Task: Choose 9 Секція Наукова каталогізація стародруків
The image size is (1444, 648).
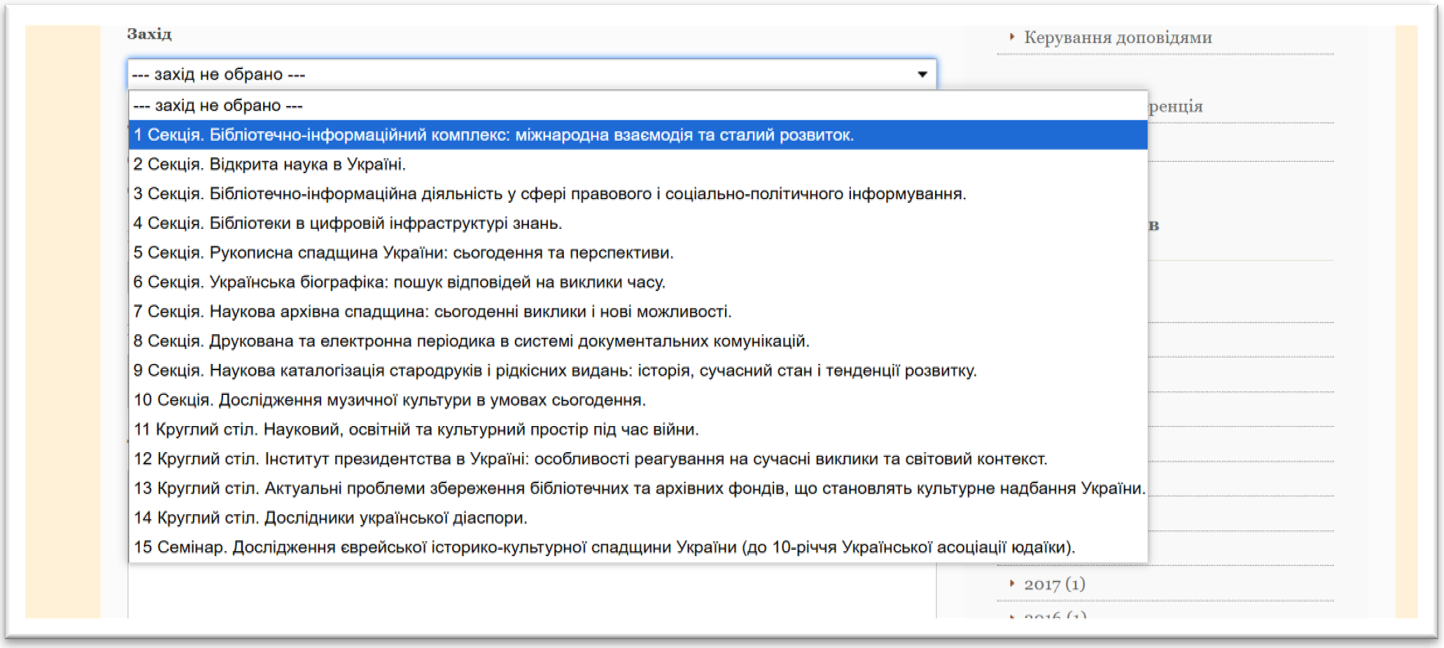Action: 554,371
